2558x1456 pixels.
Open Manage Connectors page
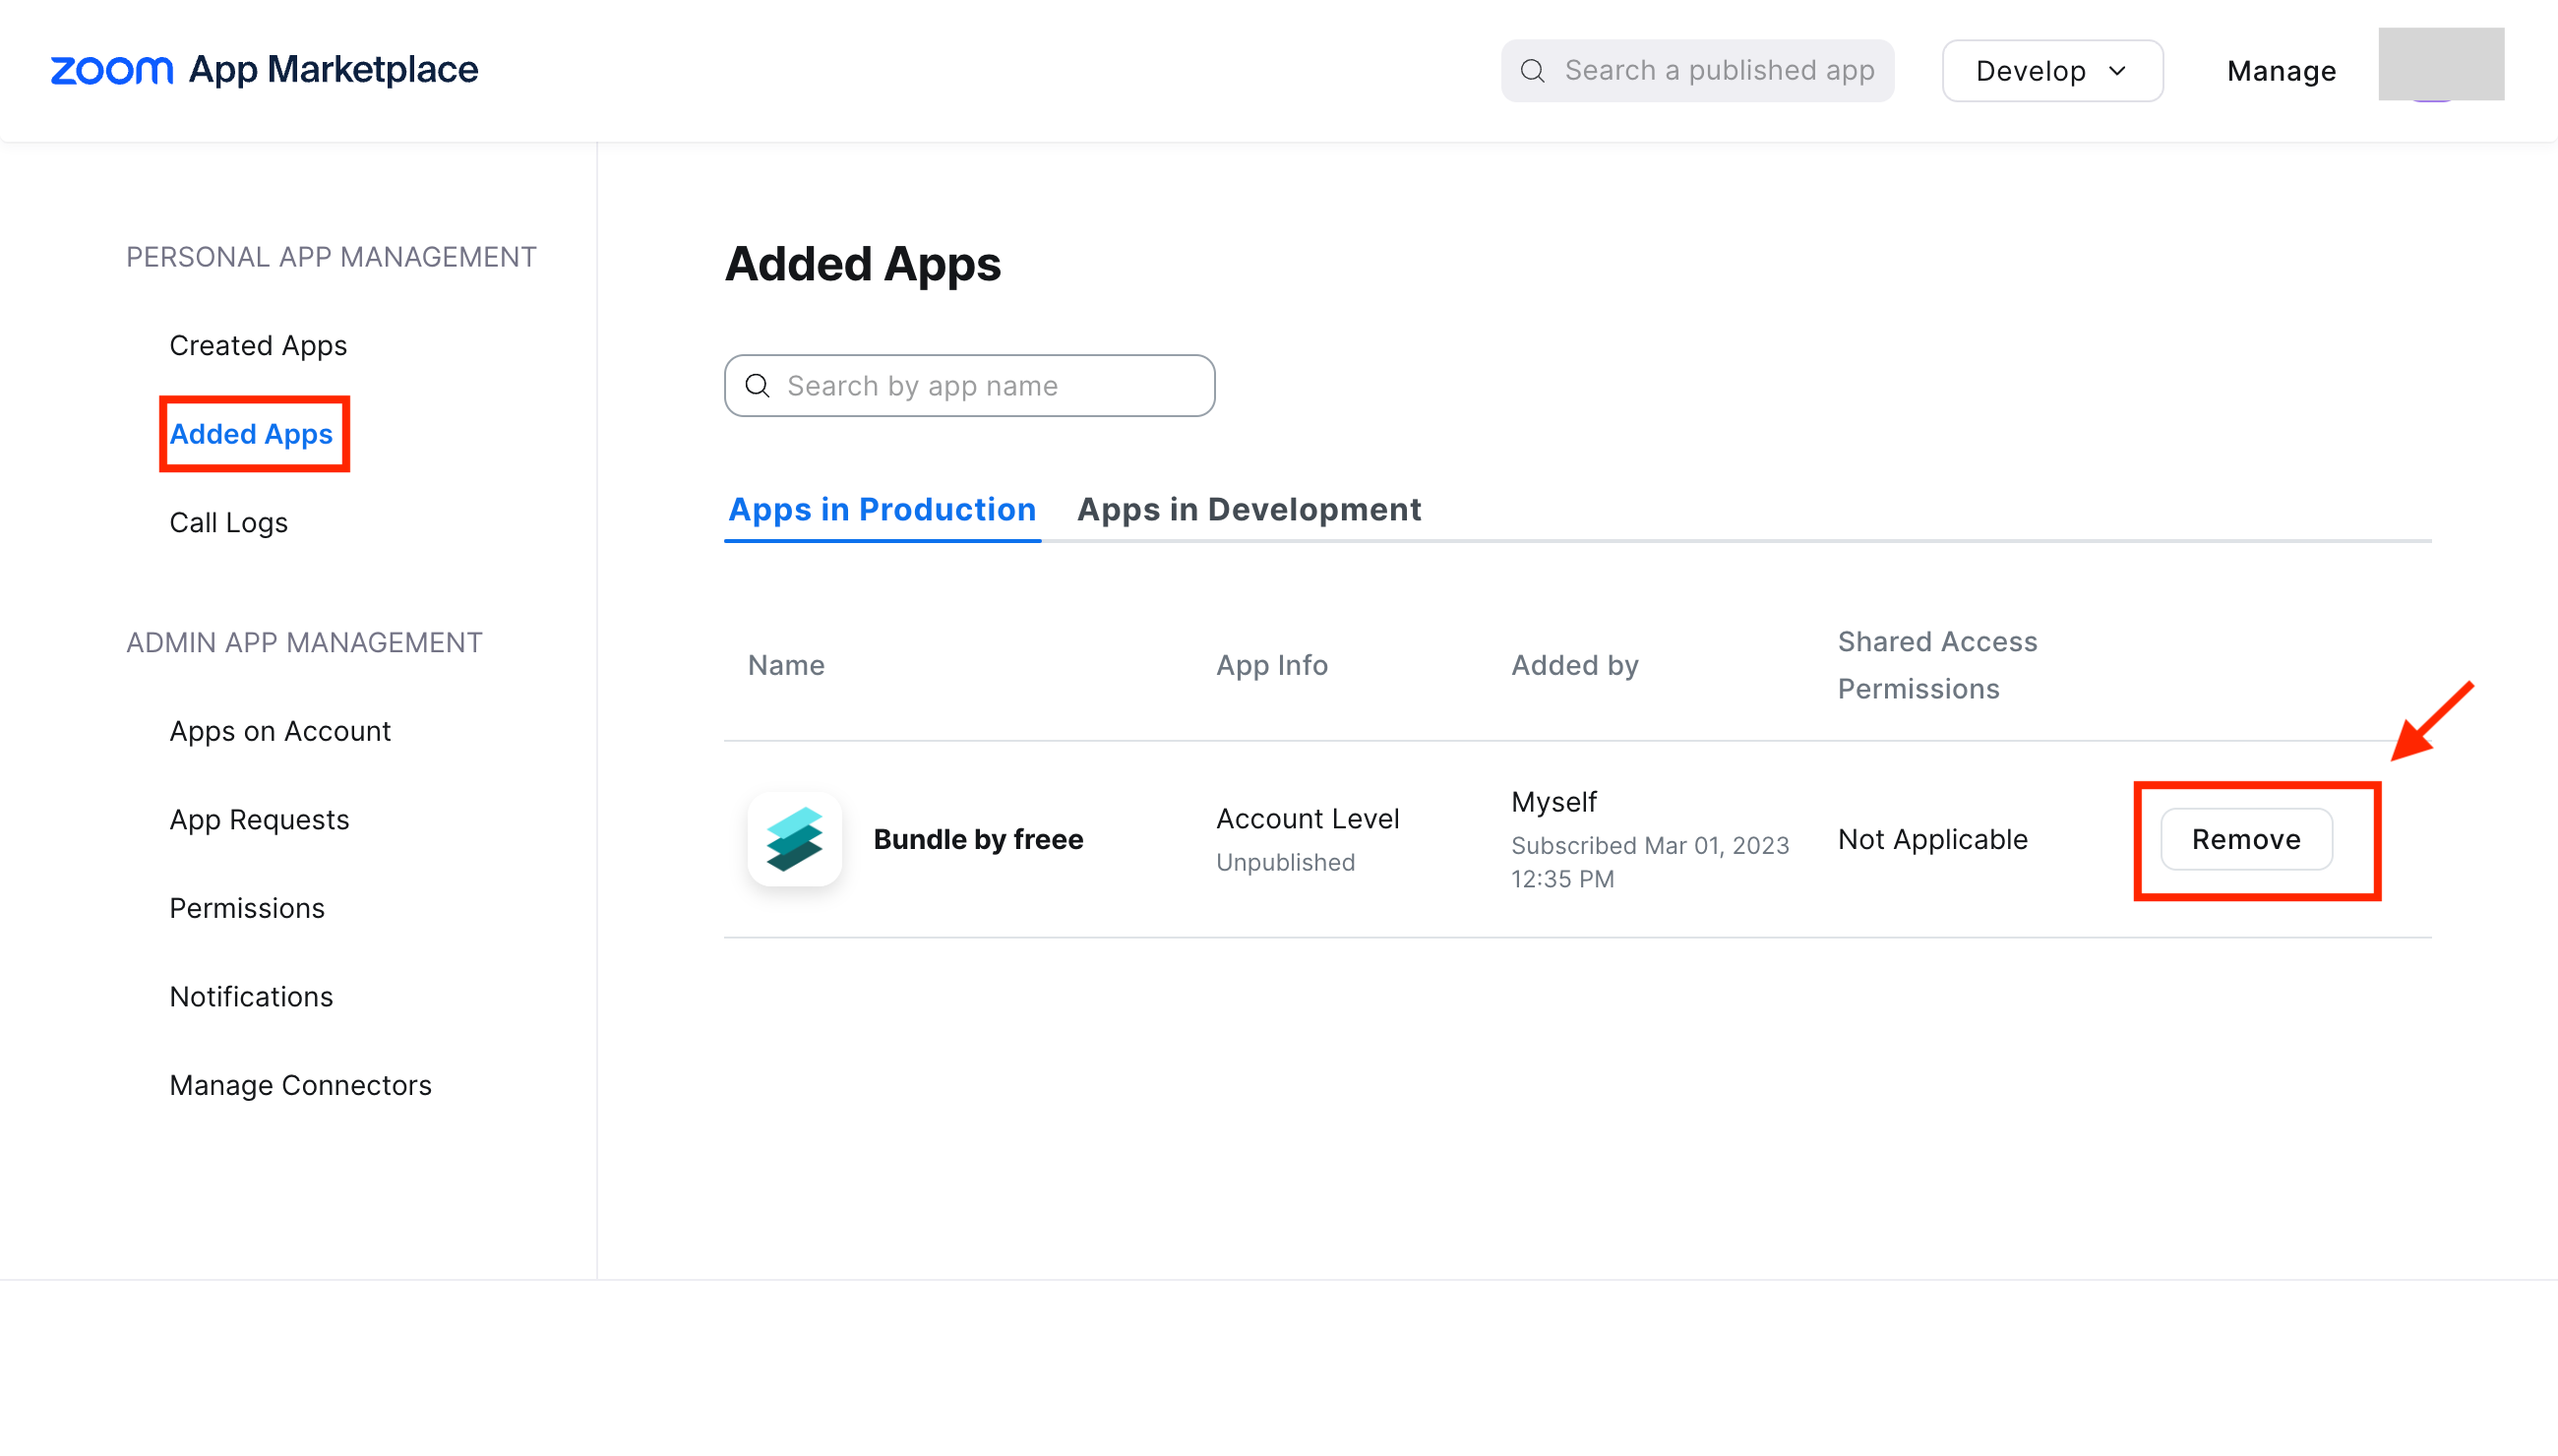(300, 1086)
